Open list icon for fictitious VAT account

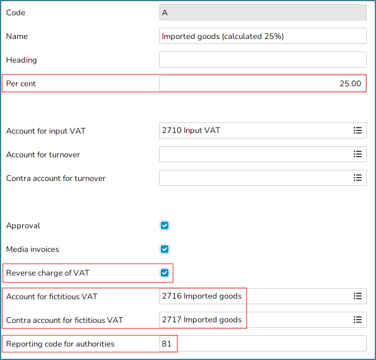click(x=357, y=296)
